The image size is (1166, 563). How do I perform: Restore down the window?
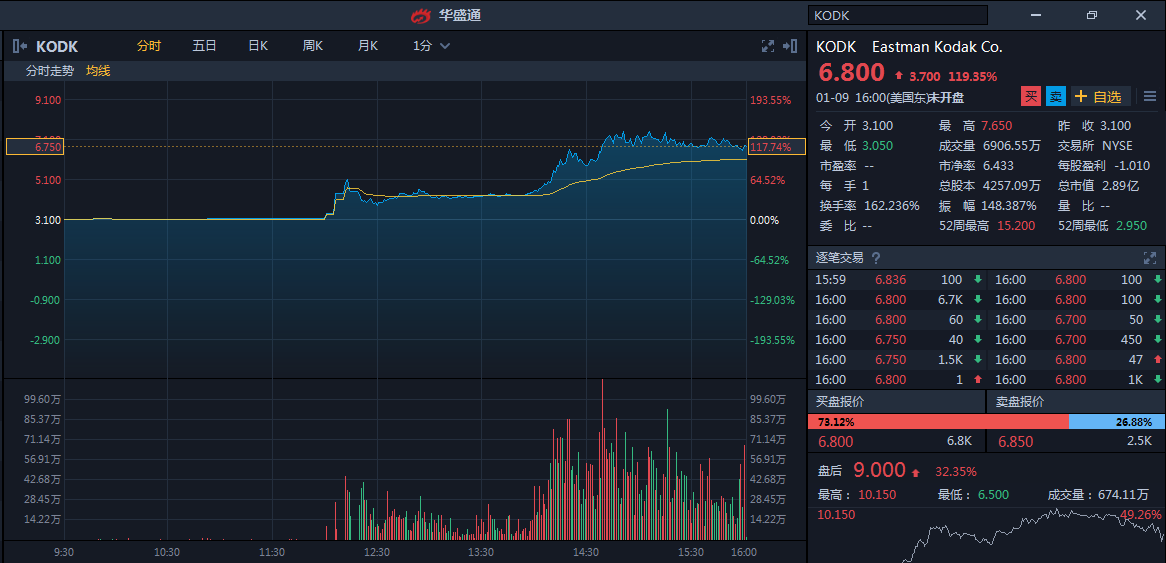(x=1092, y=15)
